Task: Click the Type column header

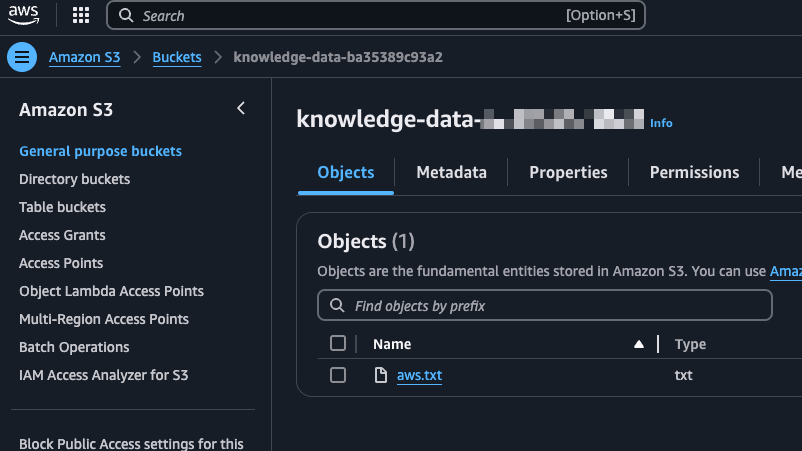Action: pos(690,345)
